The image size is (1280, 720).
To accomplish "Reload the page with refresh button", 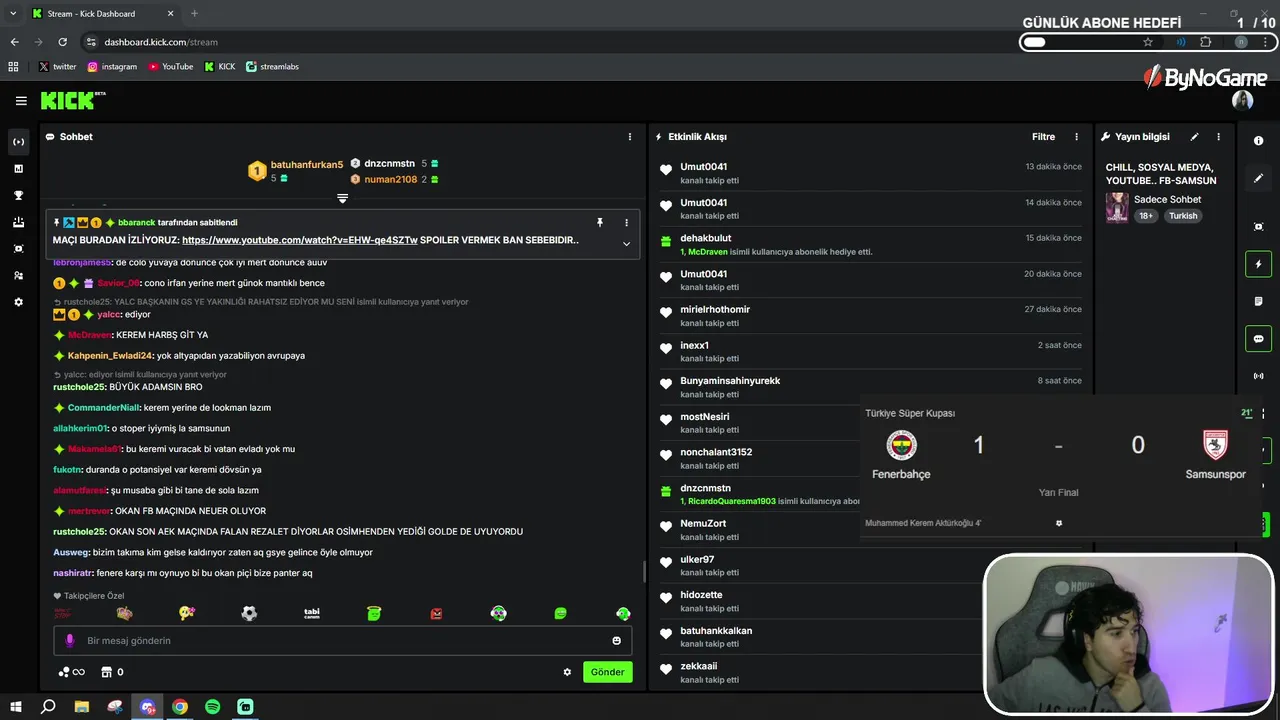I will [62, 42].
